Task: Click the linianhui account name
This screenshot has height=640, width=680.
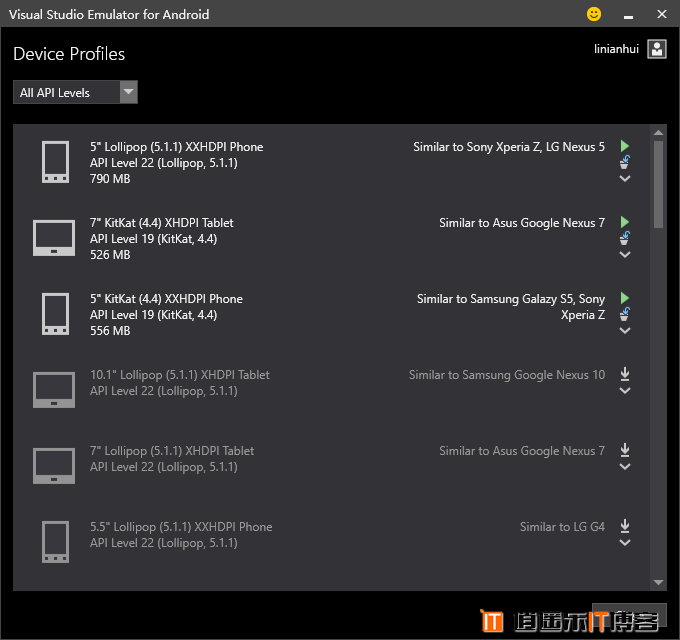Action: coord(616,49)
